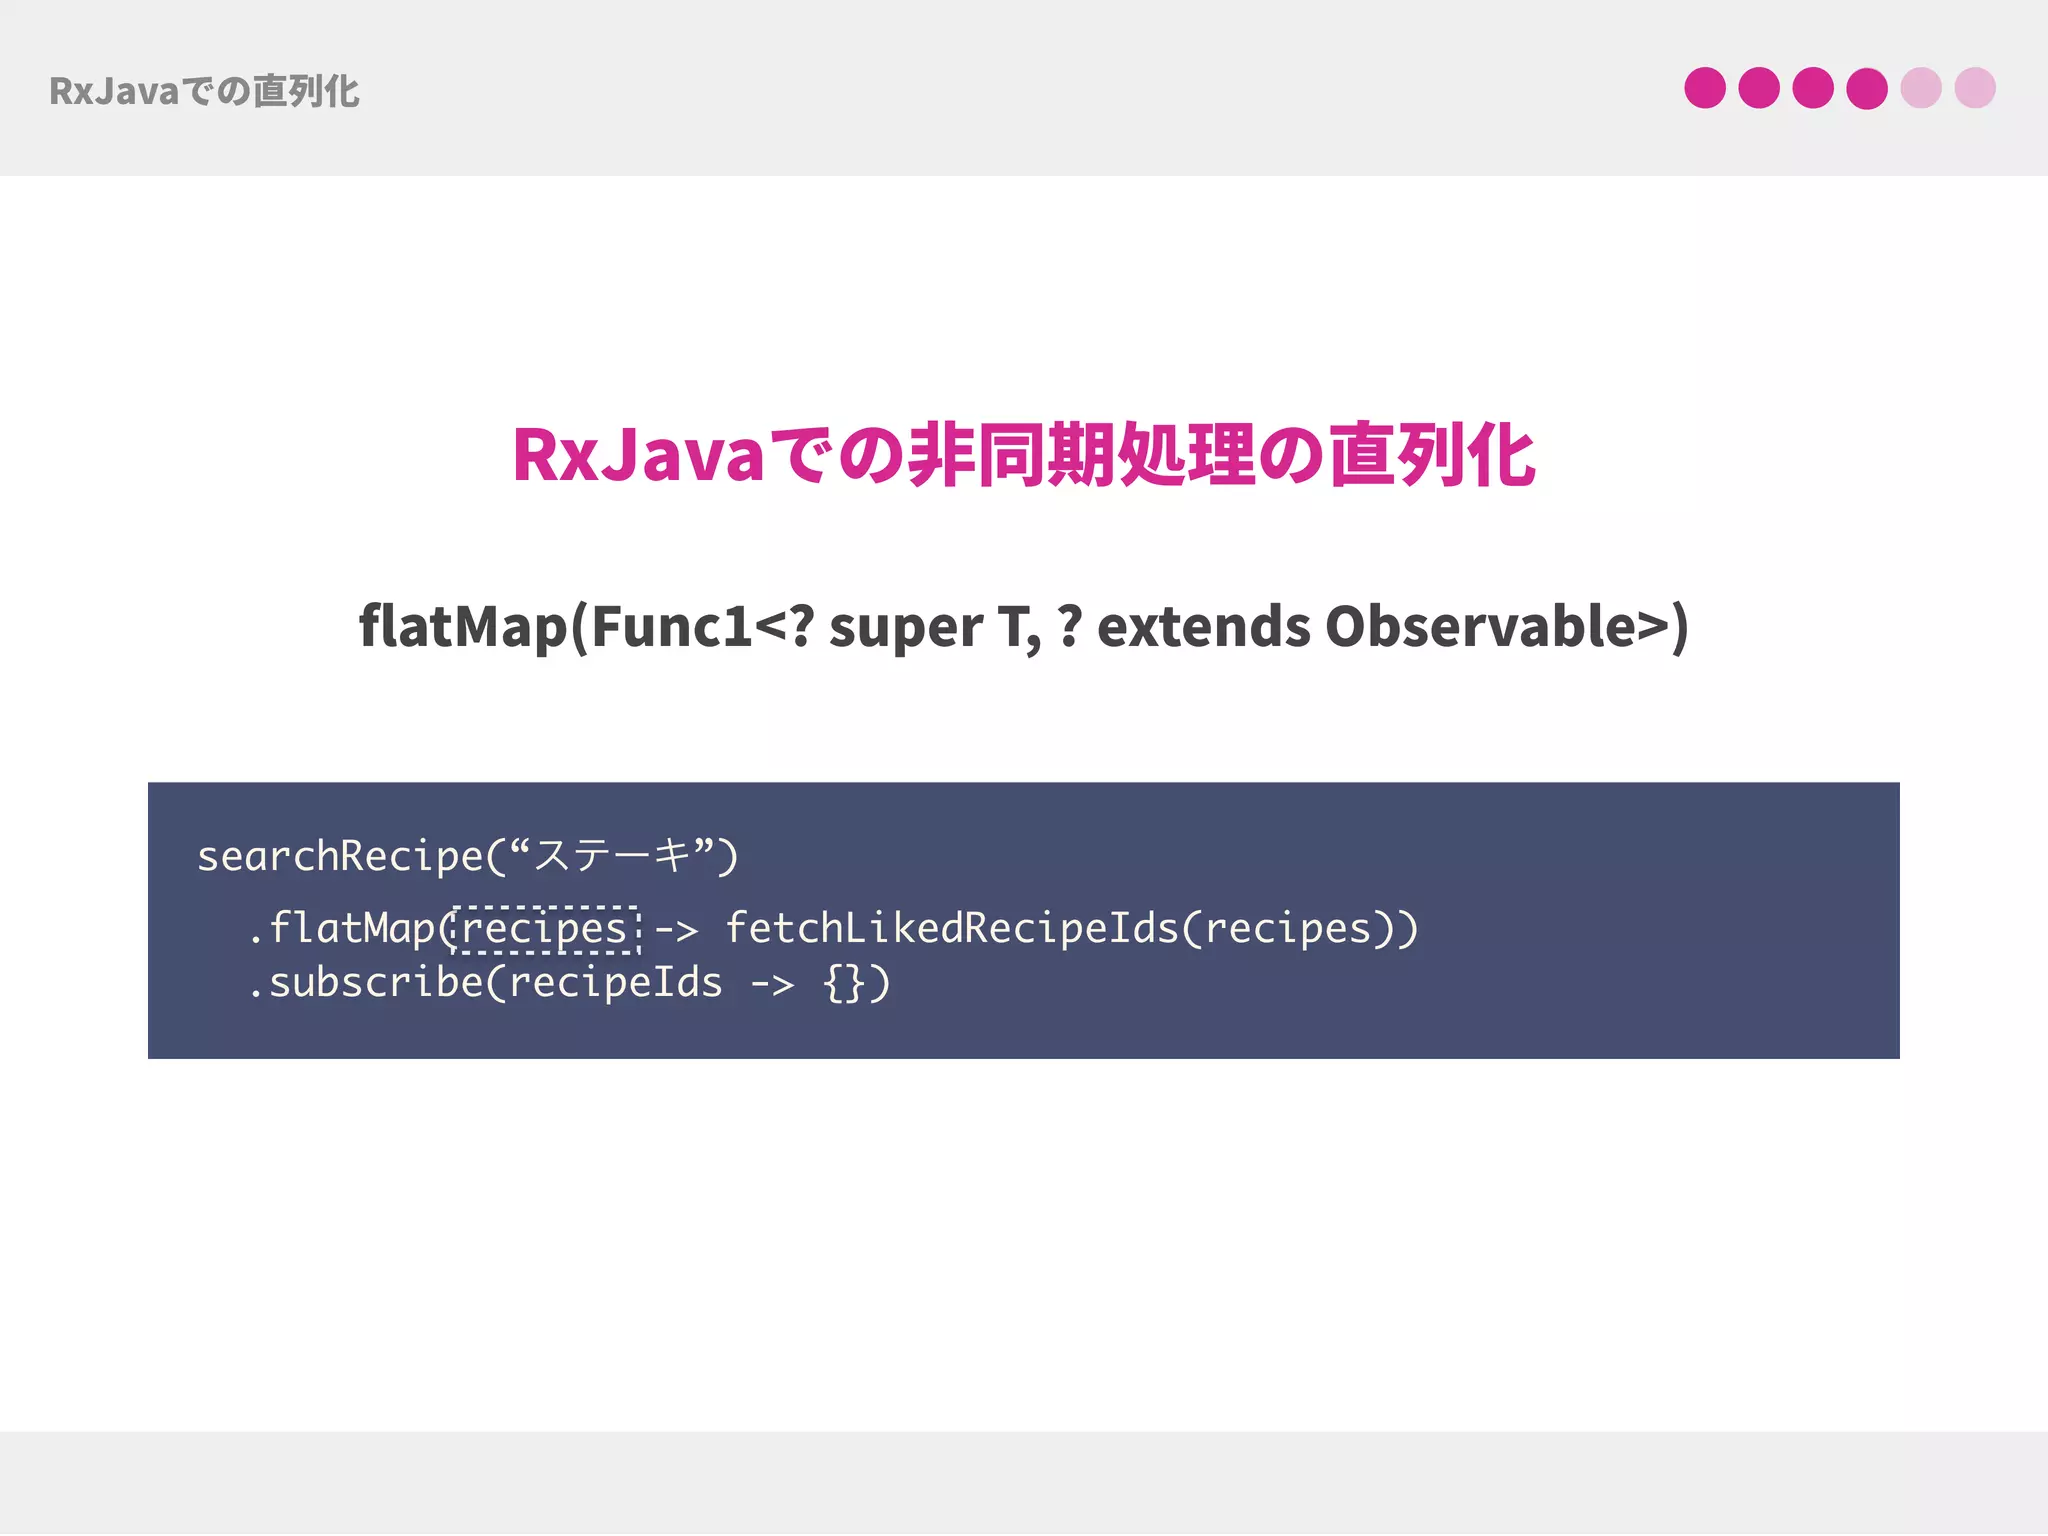The width and height of the screenshot is (2048, 1536).
Task: Click the dashed-outlined 'recipes' parameter
Action: tap(546, 929)
